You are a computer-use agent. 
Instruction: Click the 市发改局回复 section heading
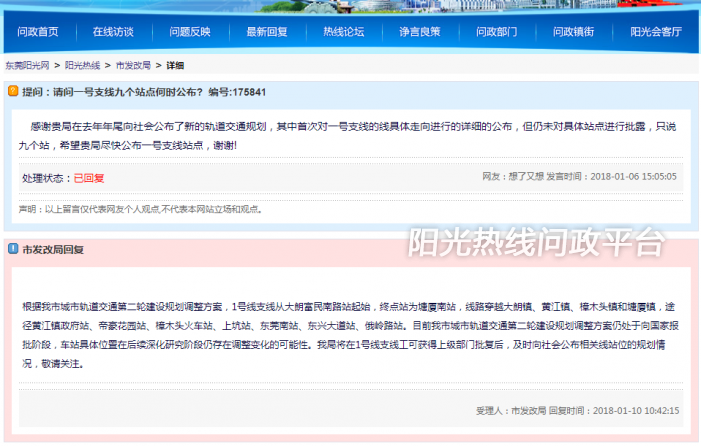pos(53,249)
